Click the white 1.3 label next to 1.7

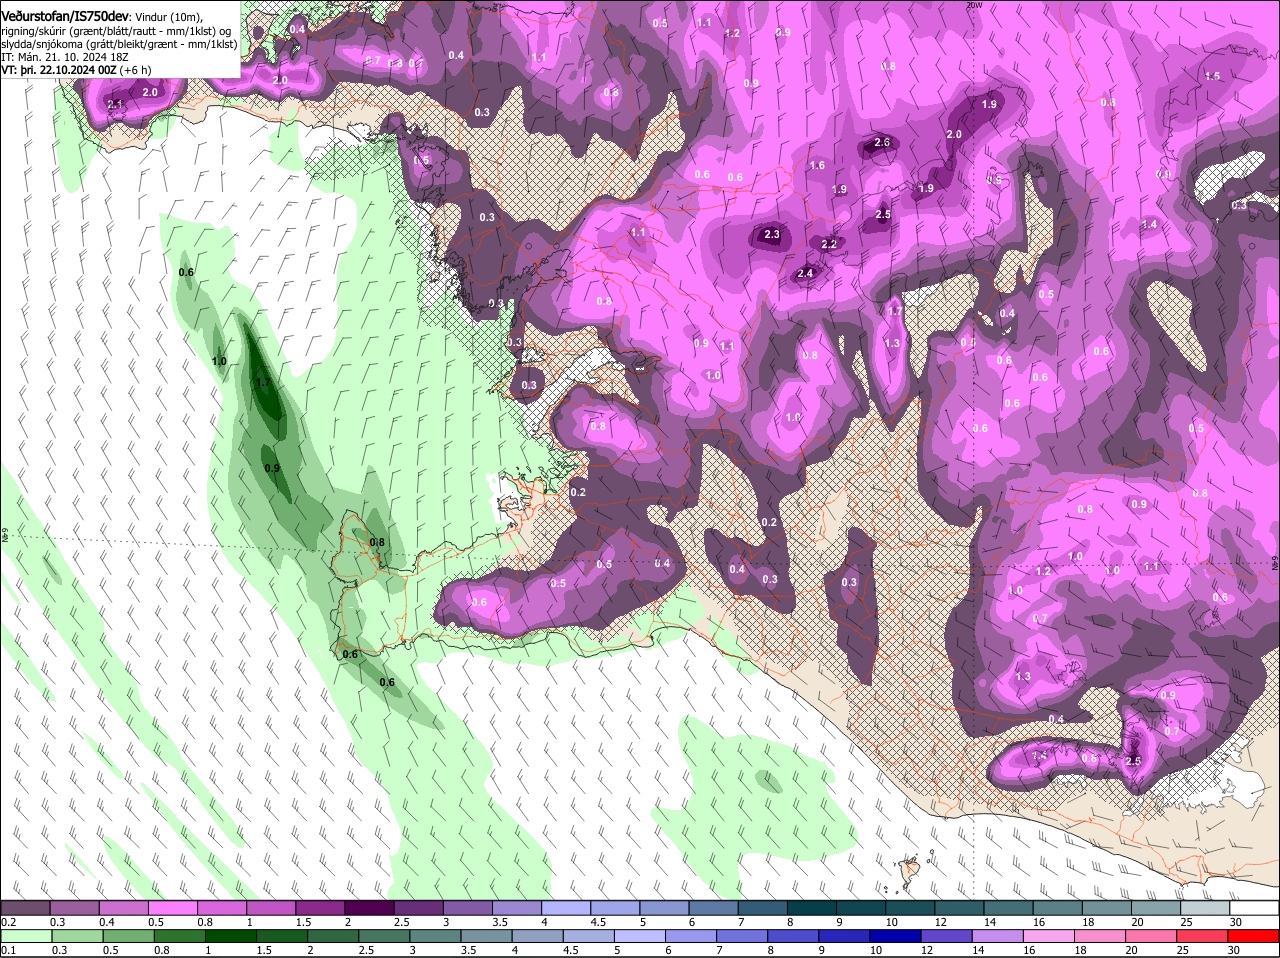click(892, 343)
